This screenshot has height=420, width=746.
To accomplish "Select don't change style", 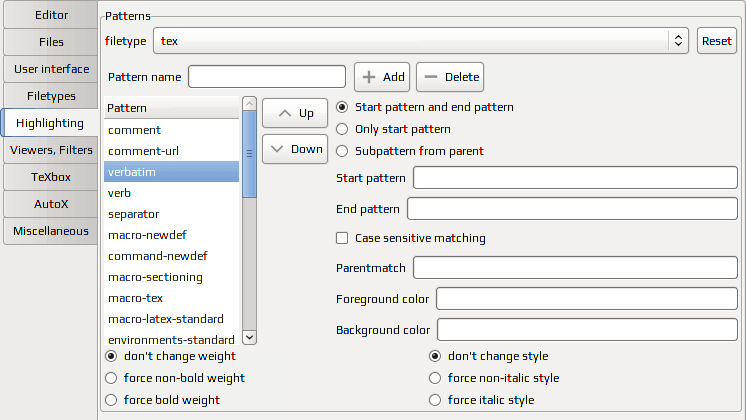I will click(489, 356).
